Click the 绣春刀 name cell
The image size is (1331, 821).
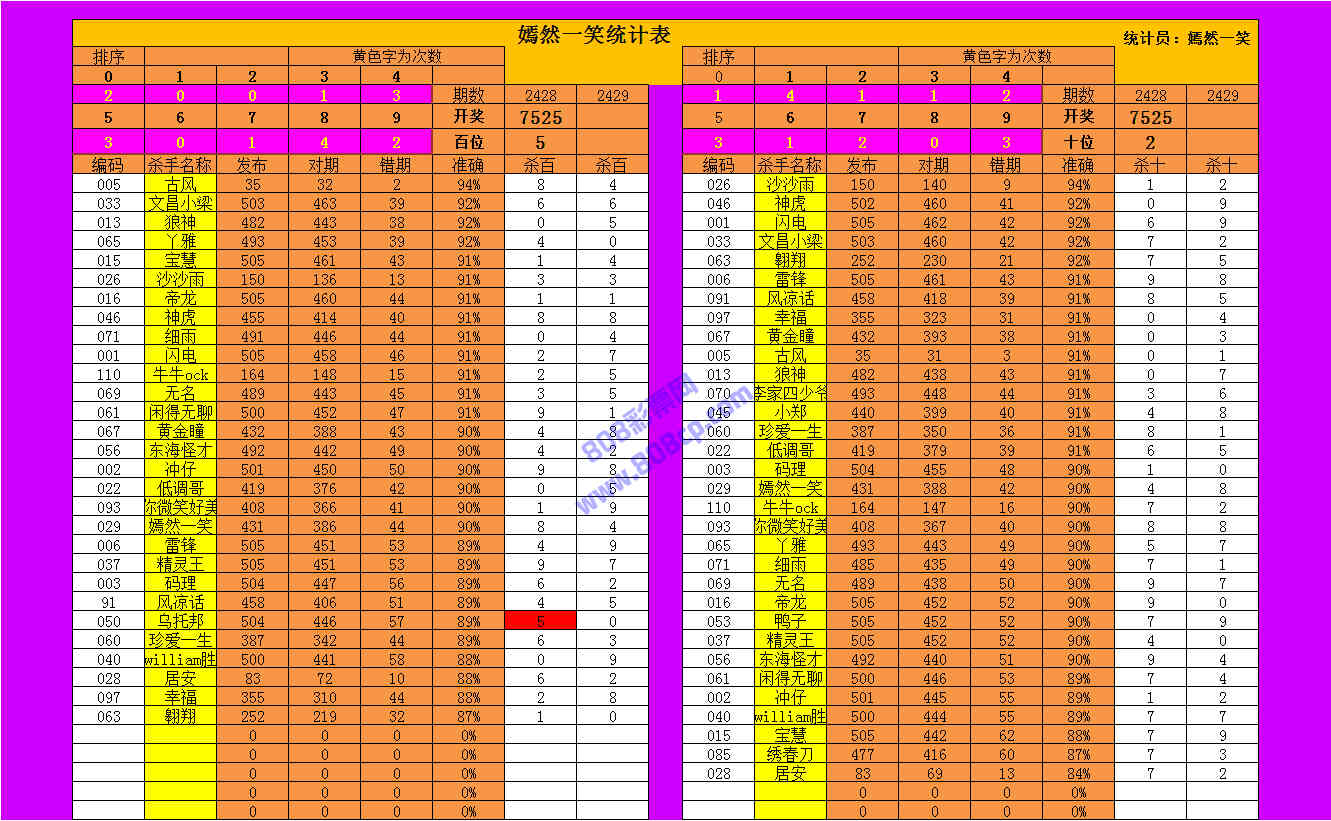tap(790, 754)
